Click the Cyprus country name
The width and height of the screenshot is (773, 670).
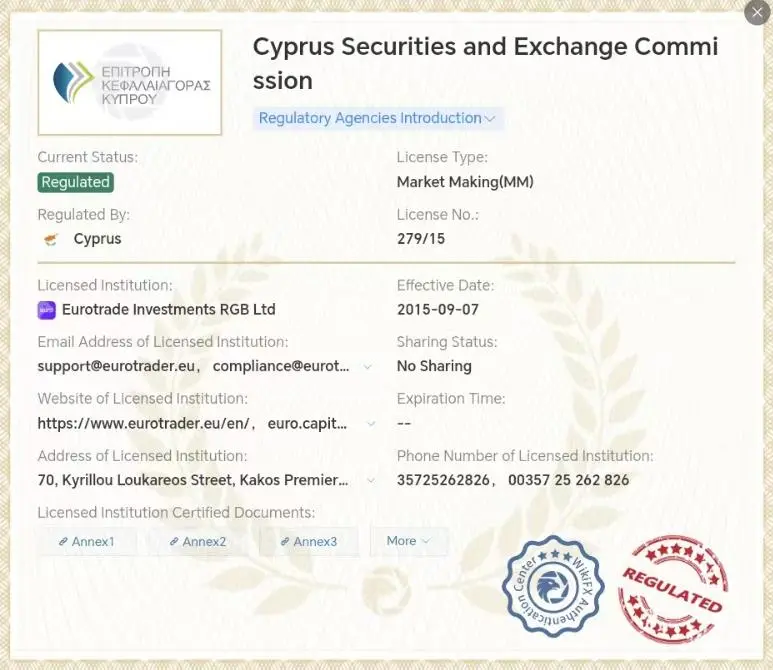coord(97,239)
